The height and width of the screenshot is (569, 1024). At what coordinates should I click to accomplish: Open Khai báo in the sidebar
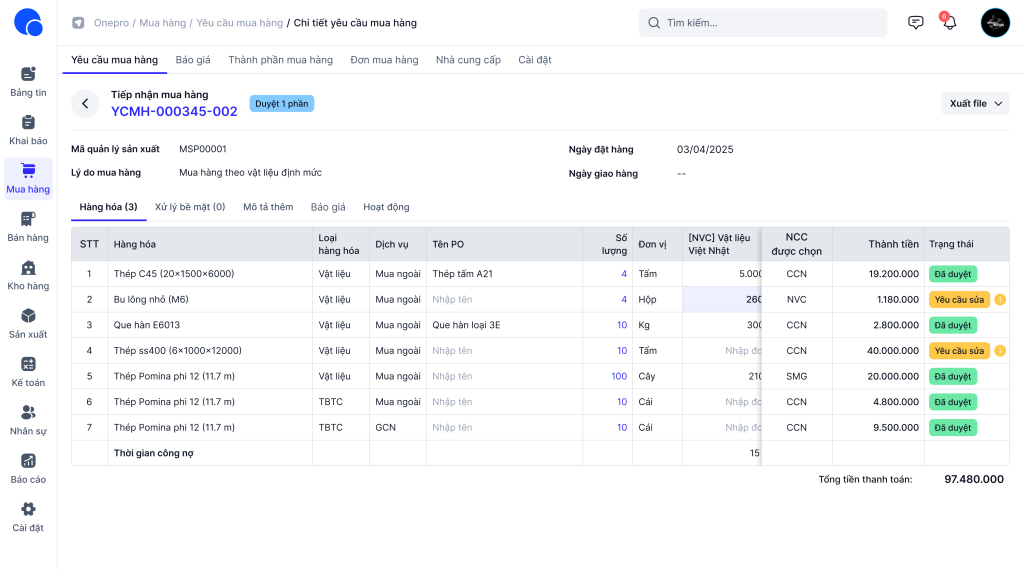click(x=28, y=123)
